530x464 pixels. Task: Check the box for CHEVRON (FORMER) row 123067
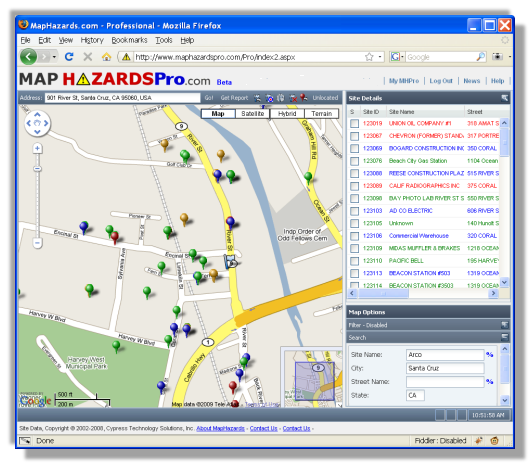pos(354,136)
